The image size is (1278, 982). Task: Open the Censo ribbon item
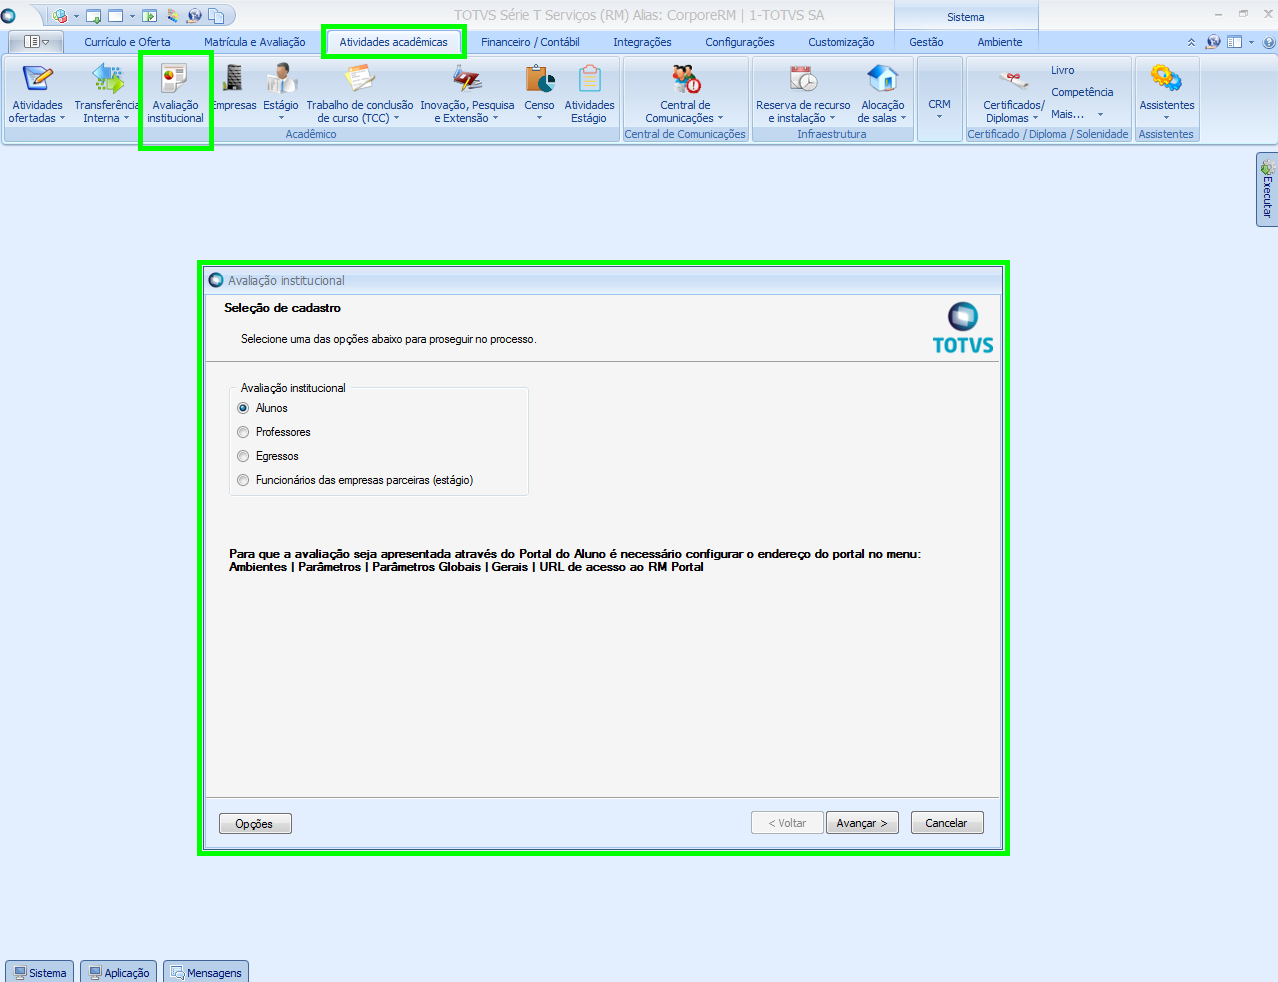coord(539,92)
